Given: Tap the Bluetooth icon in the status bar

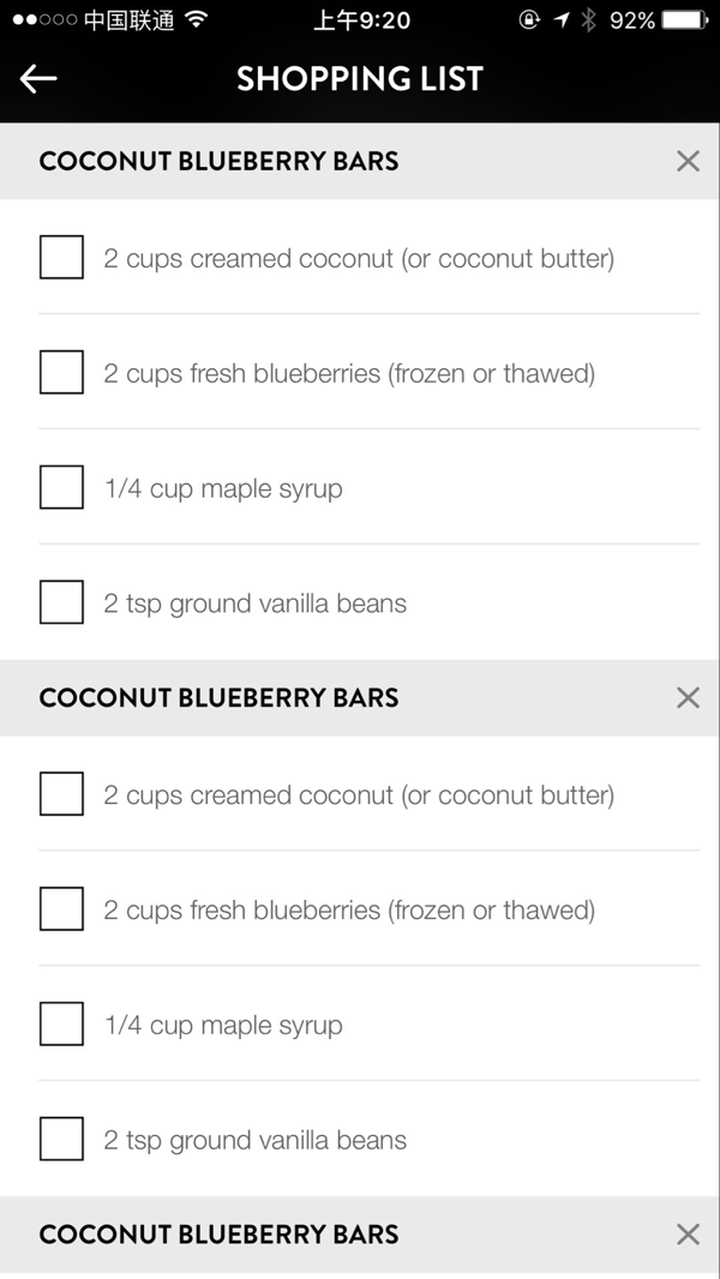Looking at the screenshot, I should [x=589, y=20].
